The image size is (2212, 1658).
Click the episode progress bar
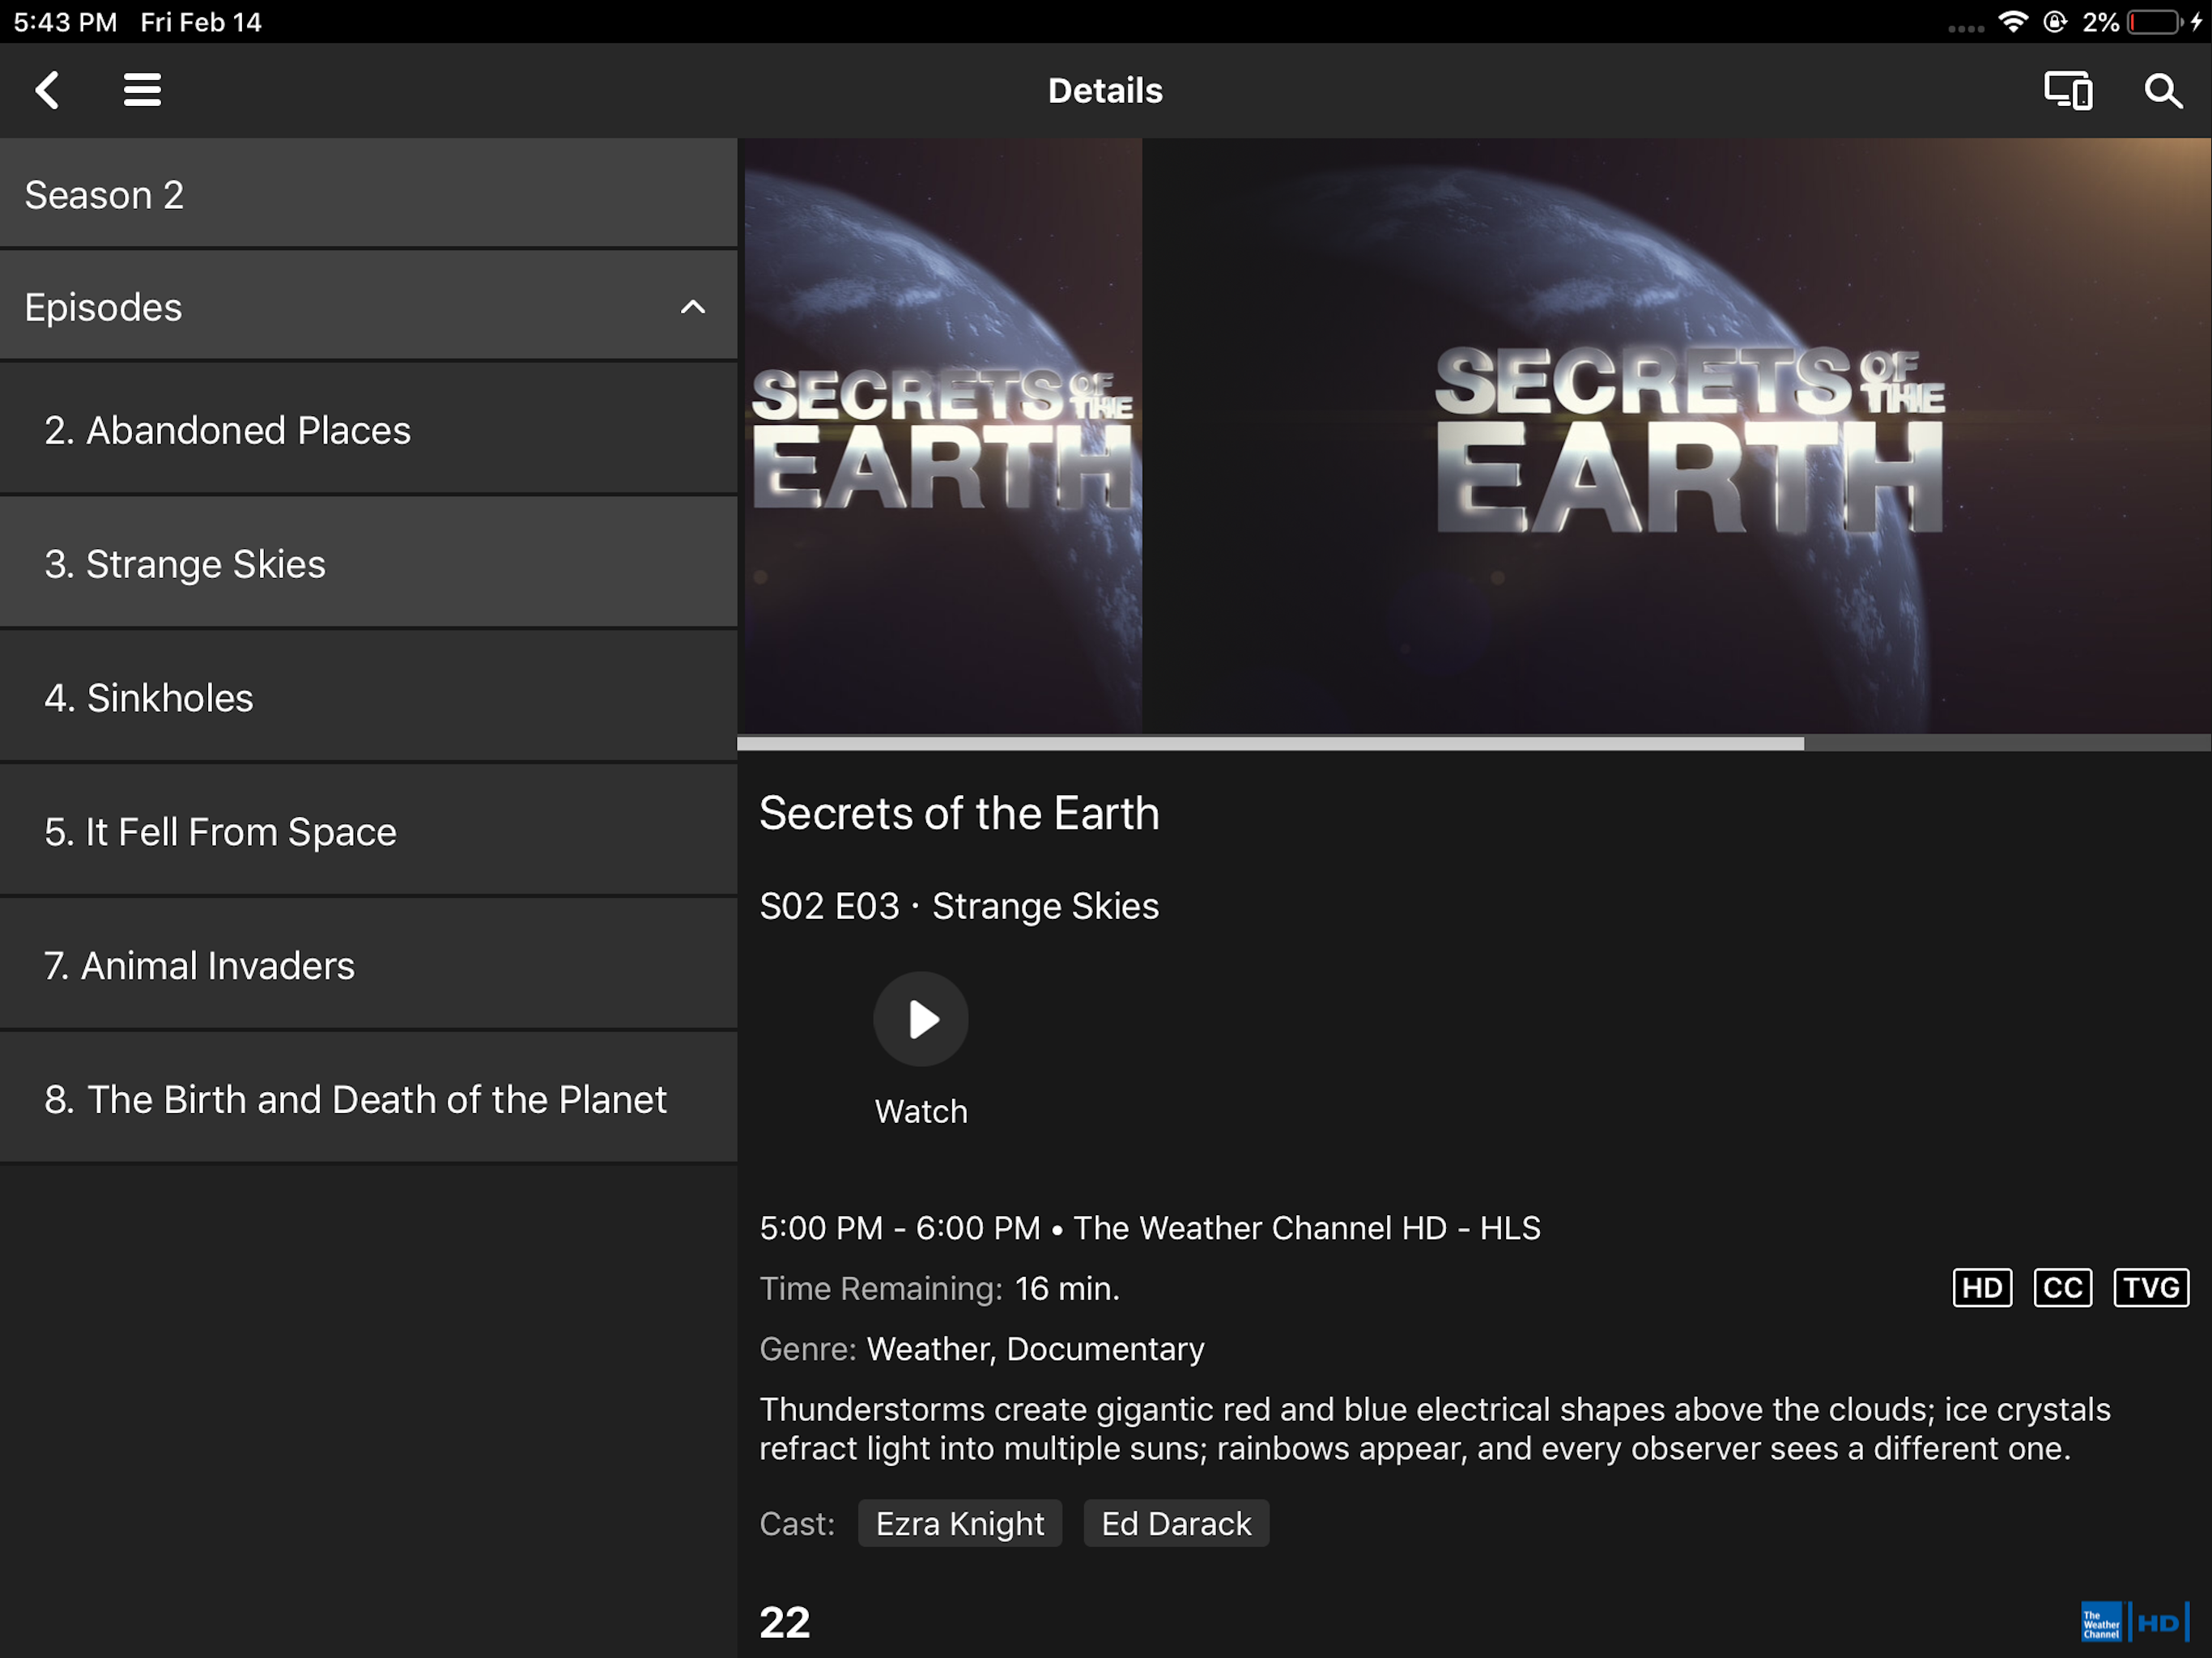(x=1474, y=743)
